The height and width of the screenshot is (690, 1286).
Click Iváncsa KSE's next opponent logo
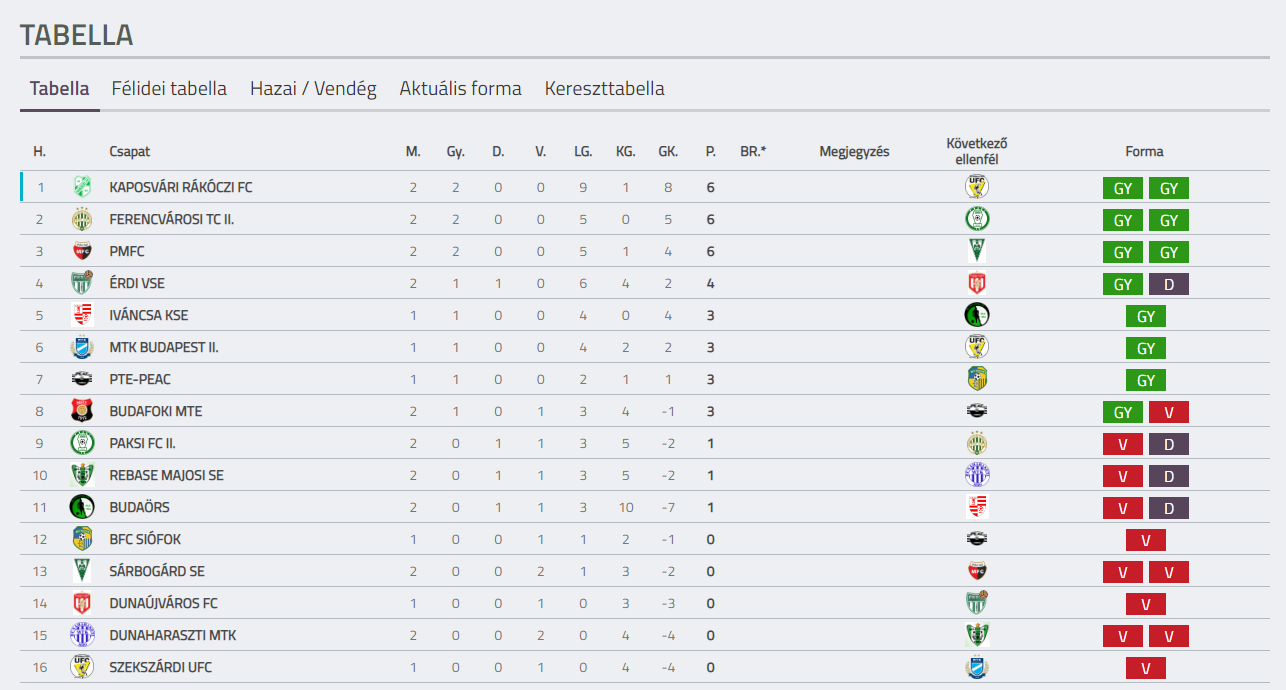(x=977, y=314)
